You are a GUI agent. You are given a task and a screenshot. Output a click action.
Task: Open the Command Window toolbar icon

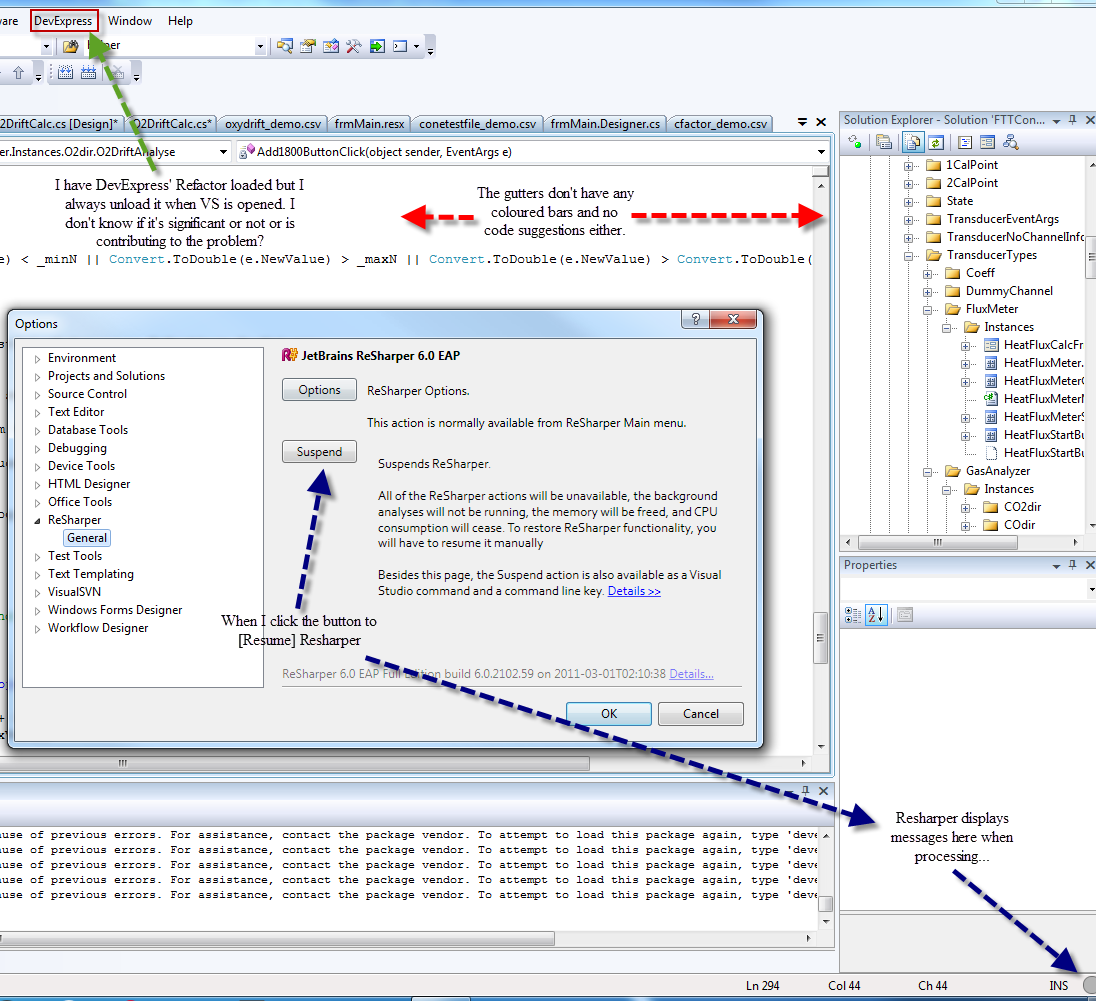tap(400, 46)
